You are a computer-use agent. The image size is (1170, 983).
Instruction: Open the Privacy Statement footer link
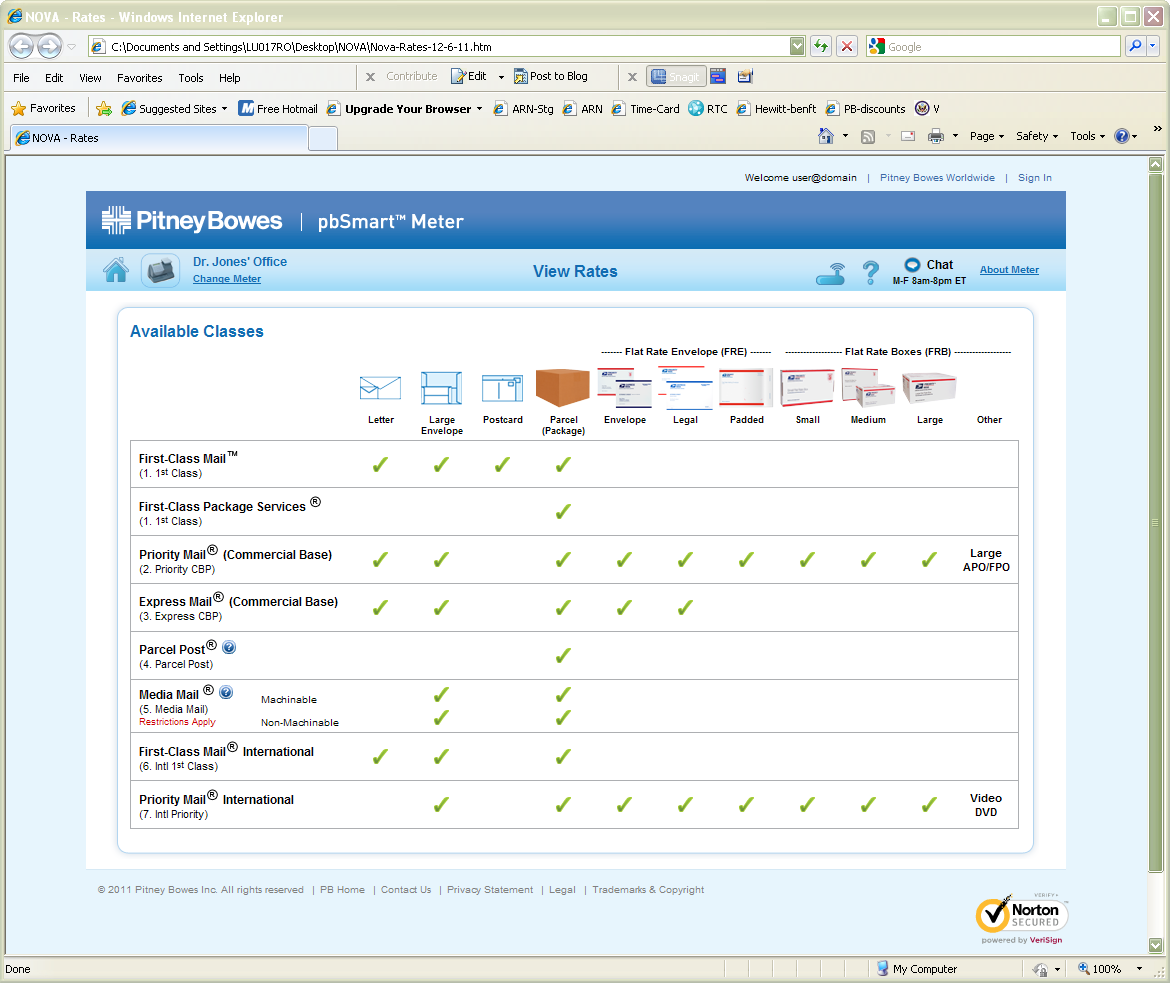(490, 890)
